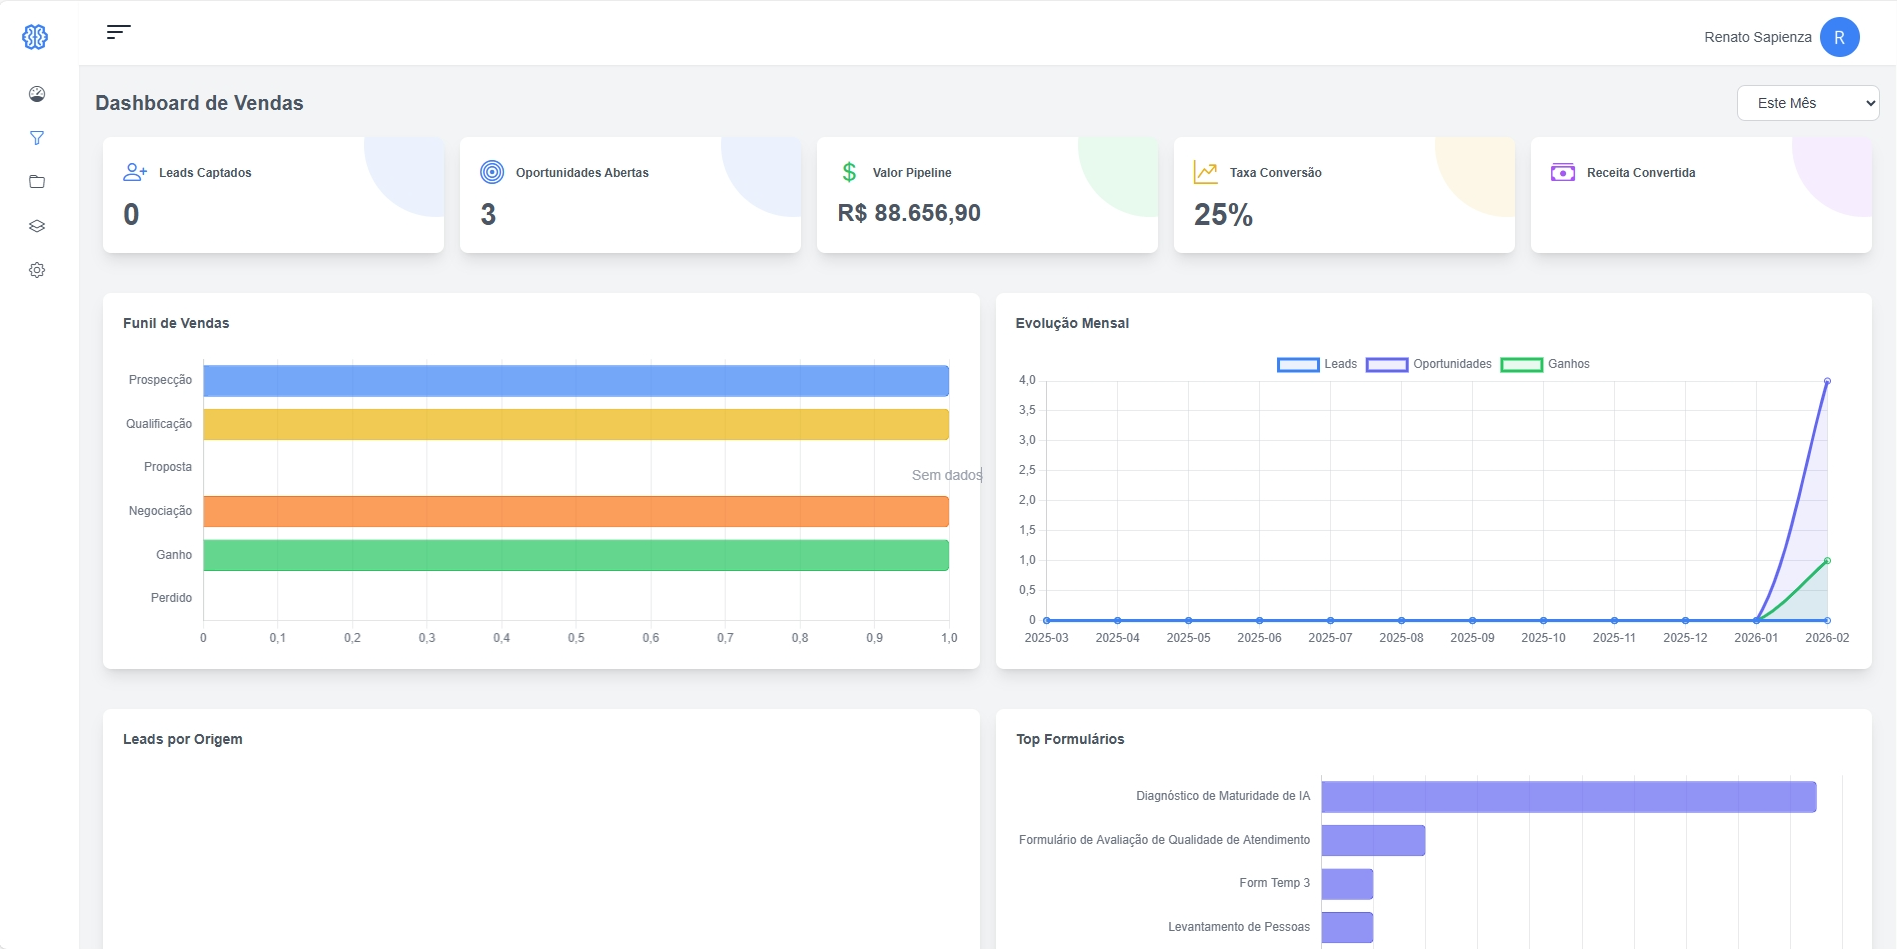Click the Diagnóstico de Maturidade de IA bar
This screenshot has height=949, width=1897.
1568,796
